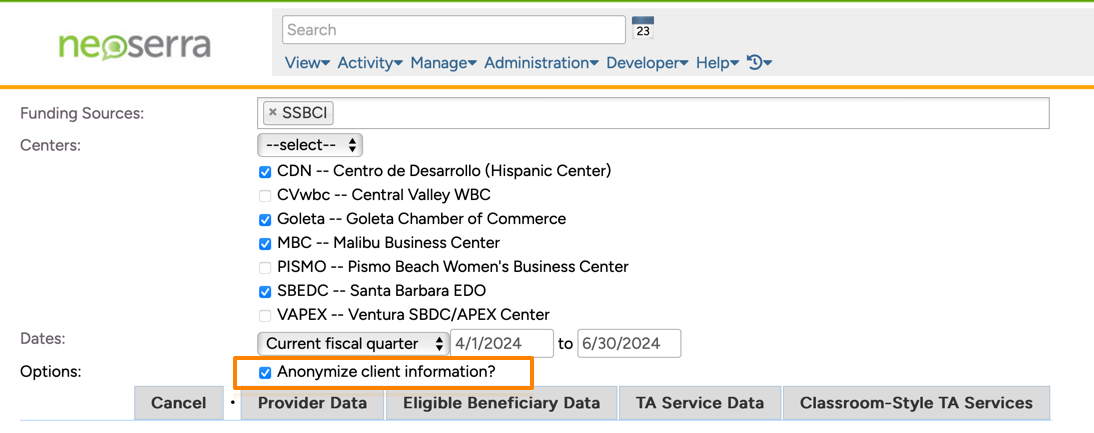This screenshot has width=1094, height=433.
Task: Uncheck SBEDC Santa Barbara EDO
Action: coord(265,291)
